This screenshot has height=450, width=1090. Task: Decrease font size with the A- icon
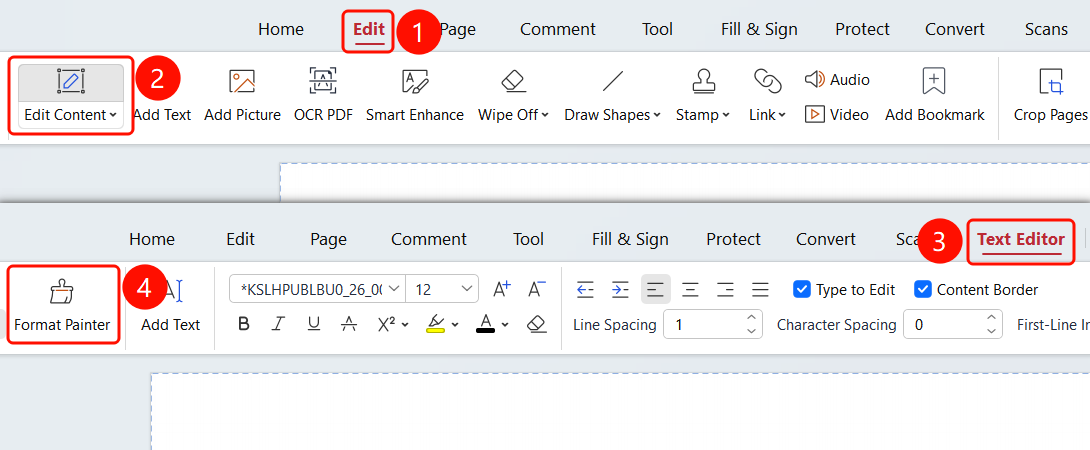536,289
